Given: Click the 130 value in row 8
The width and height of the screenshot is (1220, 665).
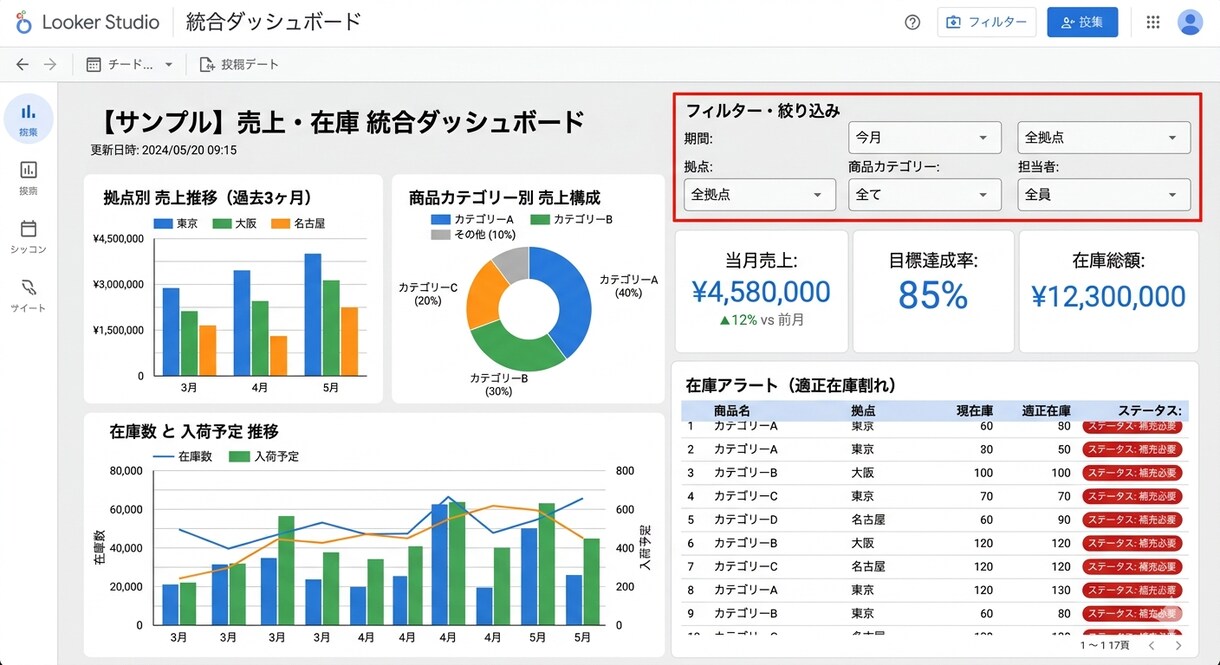Looking at the screenshot, I should click(x=1060, y=590).
